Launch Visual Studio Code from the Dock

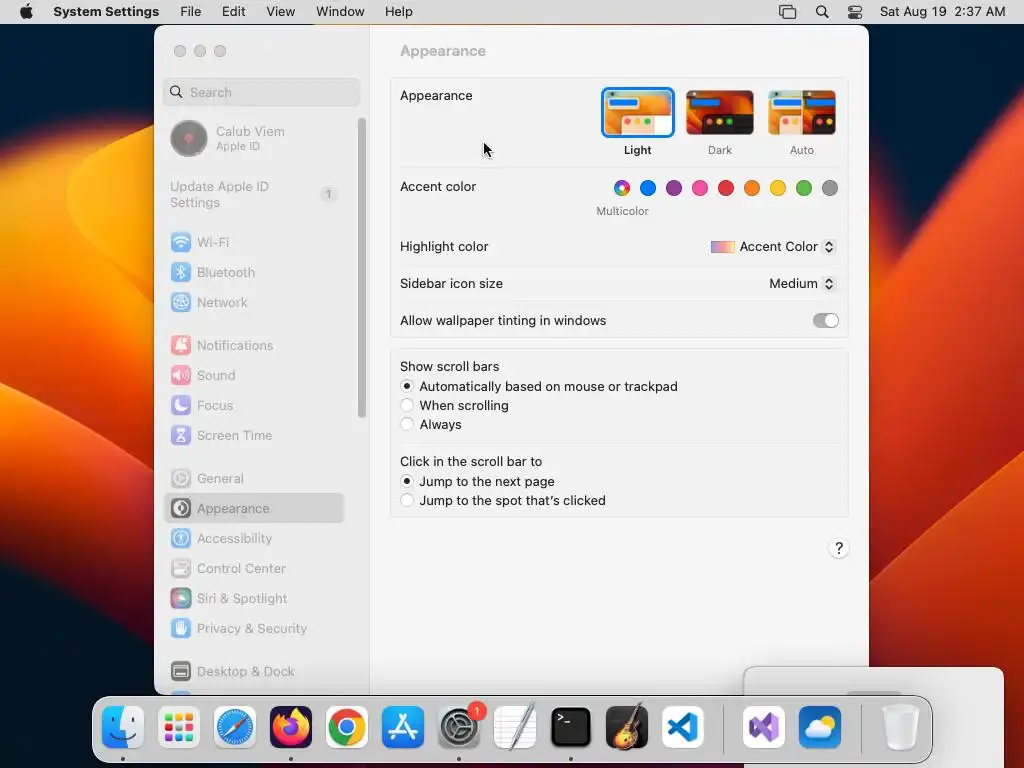click(x=683, y=727)
